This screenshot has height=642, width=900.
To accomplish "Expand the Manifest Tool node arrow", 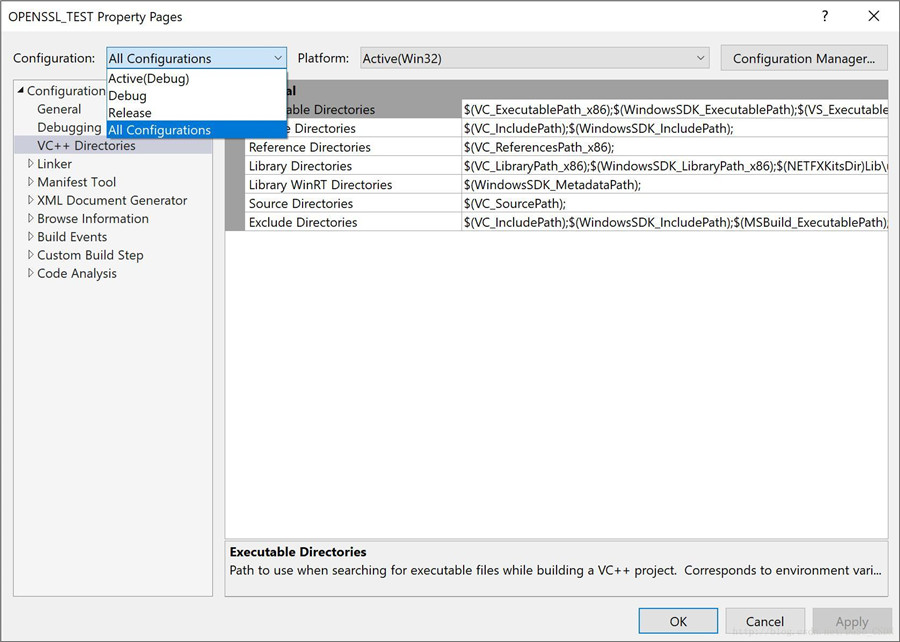I will click(x=30, y=182).
